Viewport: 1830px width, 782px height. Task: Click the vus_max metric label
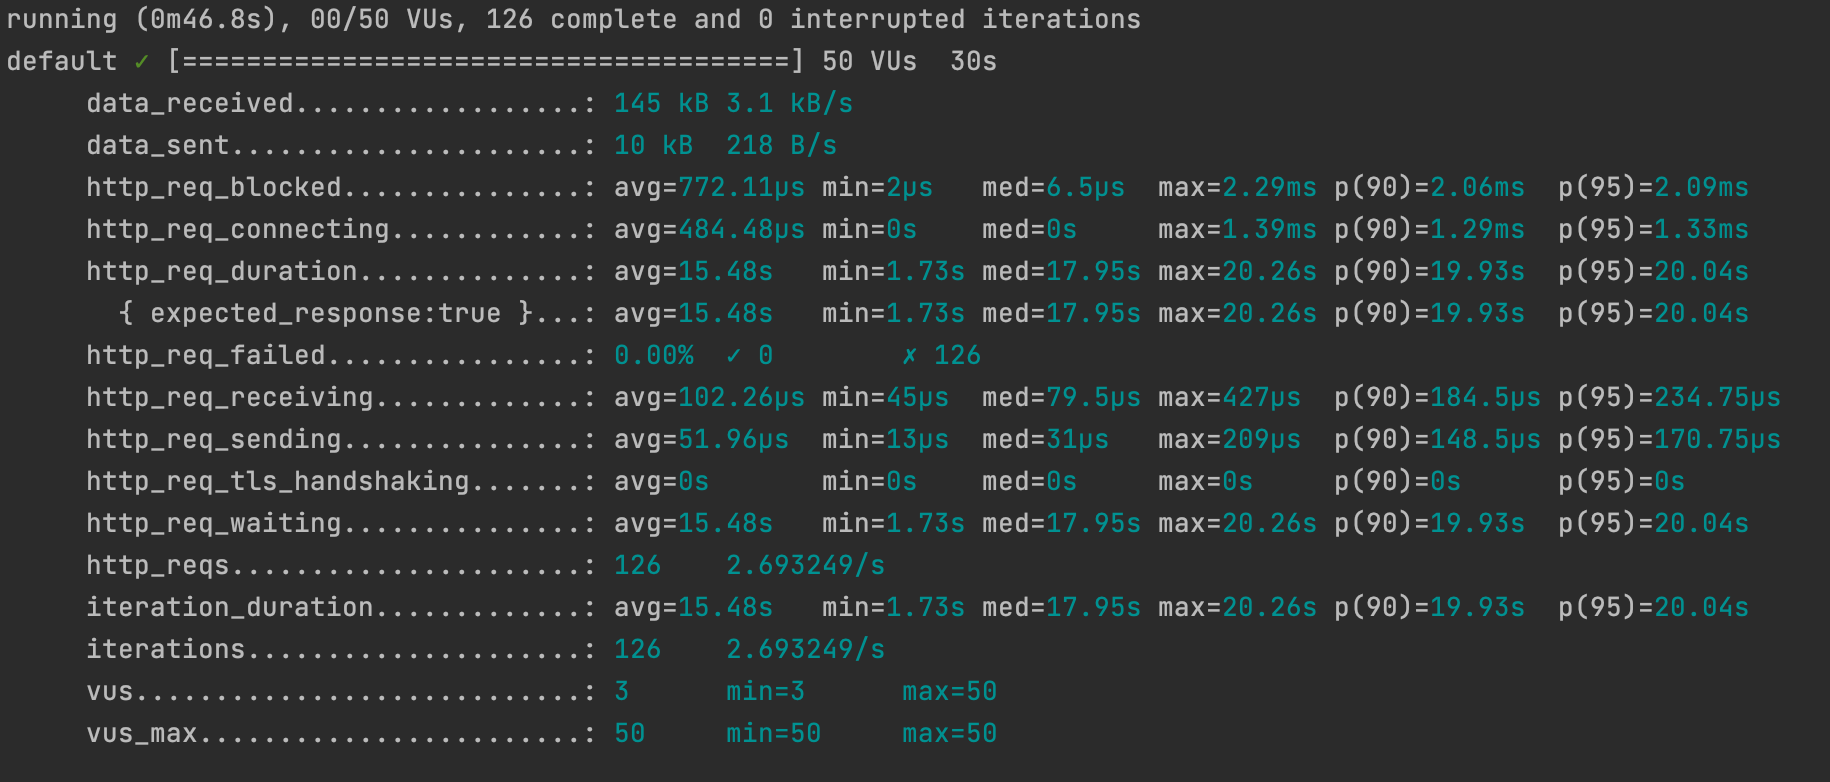point(142,734)
